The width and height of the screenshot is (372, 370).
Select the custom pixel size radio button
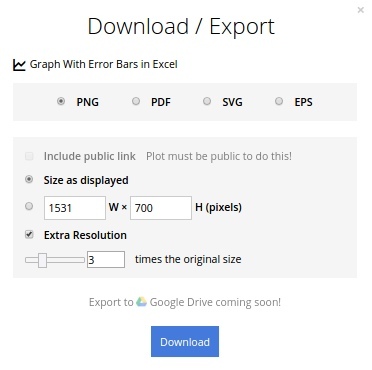tap(29, 206)
